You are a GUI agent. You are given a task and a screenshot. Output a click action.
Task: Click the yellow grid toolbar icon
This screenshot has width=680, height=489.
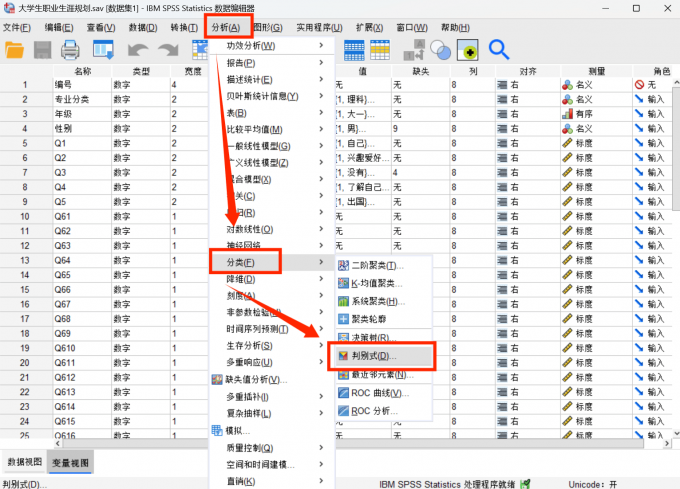click(x=380, y=50)
